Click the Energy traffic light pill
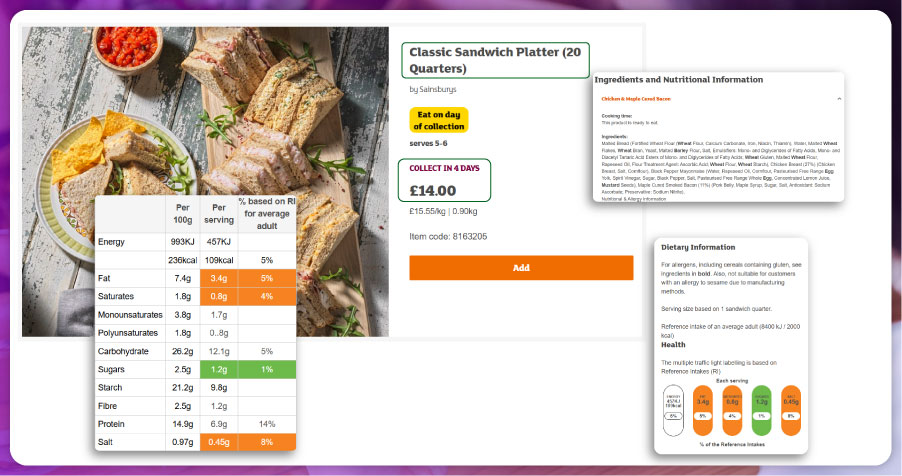Screen dimensions: 902x476 (x=674, y=409)
